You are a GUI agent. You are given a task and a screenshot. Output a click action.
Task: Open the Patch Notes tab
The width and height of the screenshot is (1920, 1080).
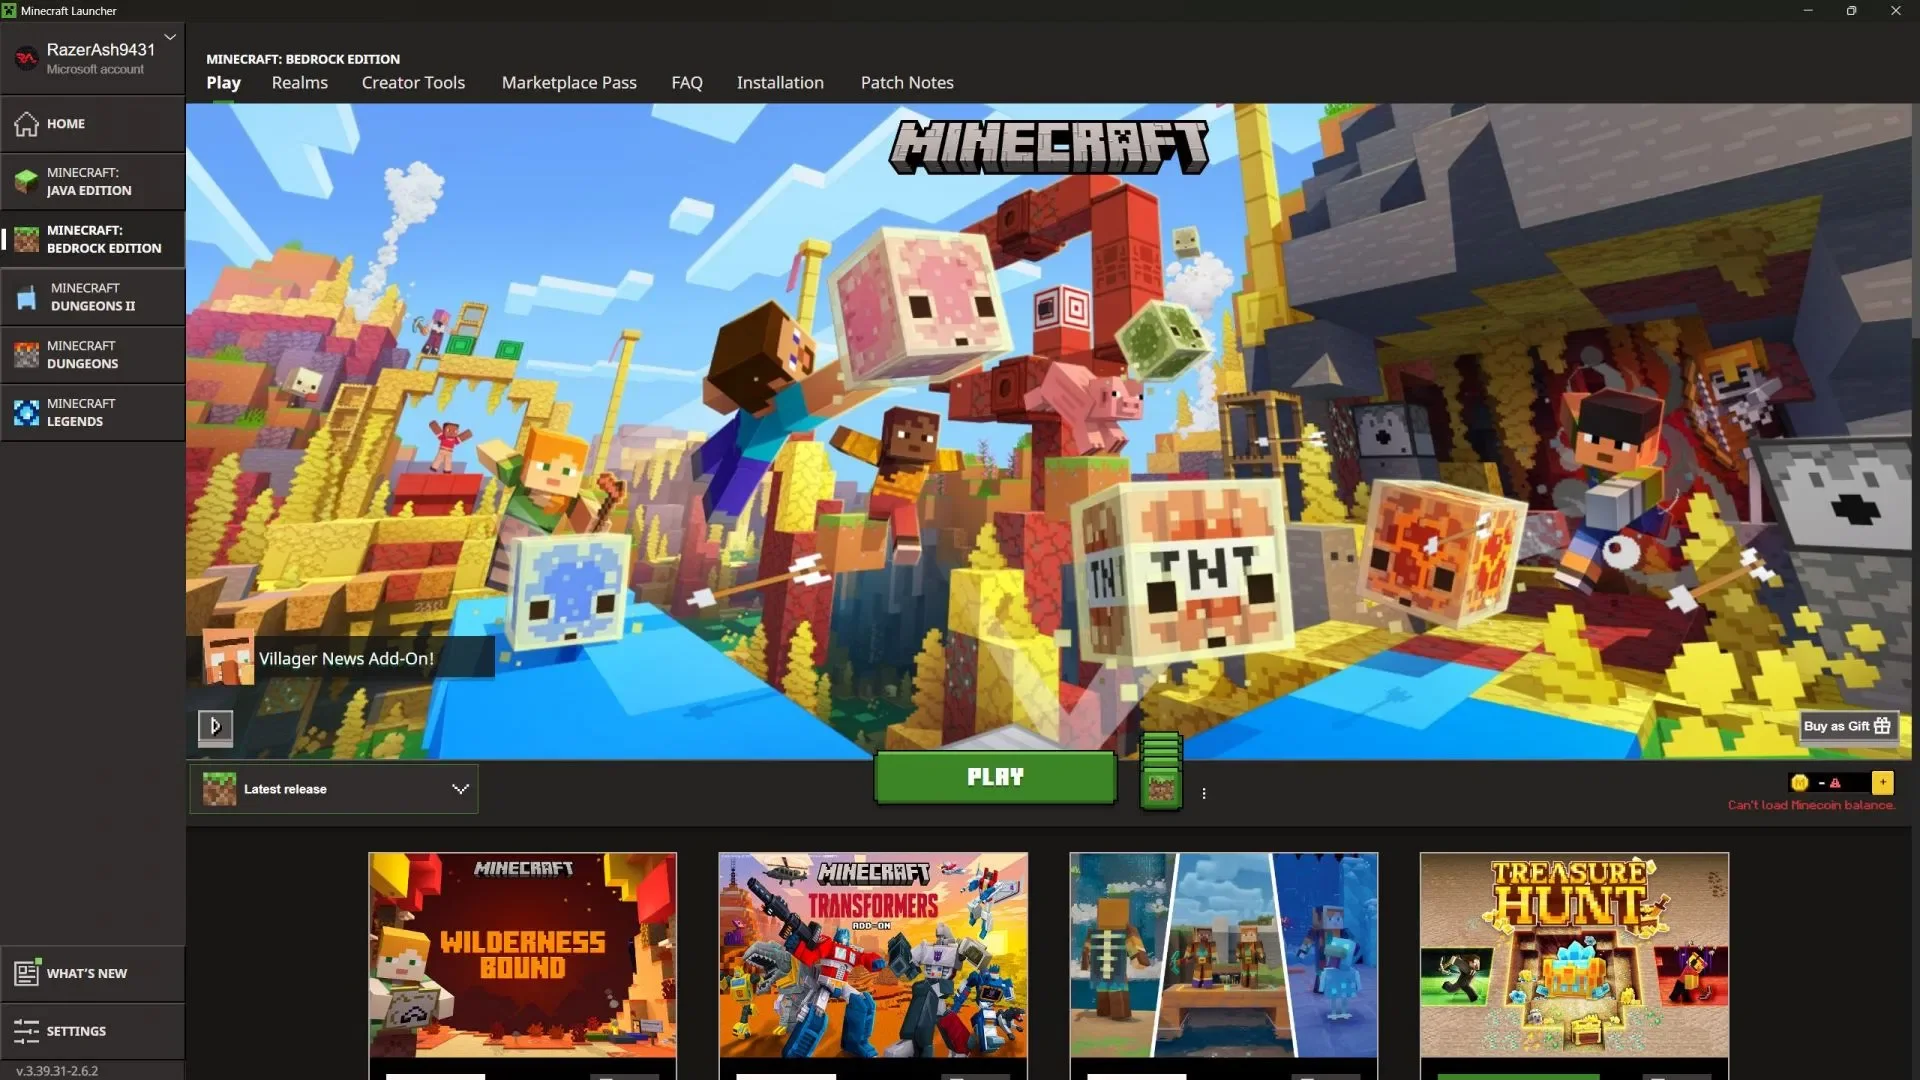(x=907, y=83)
